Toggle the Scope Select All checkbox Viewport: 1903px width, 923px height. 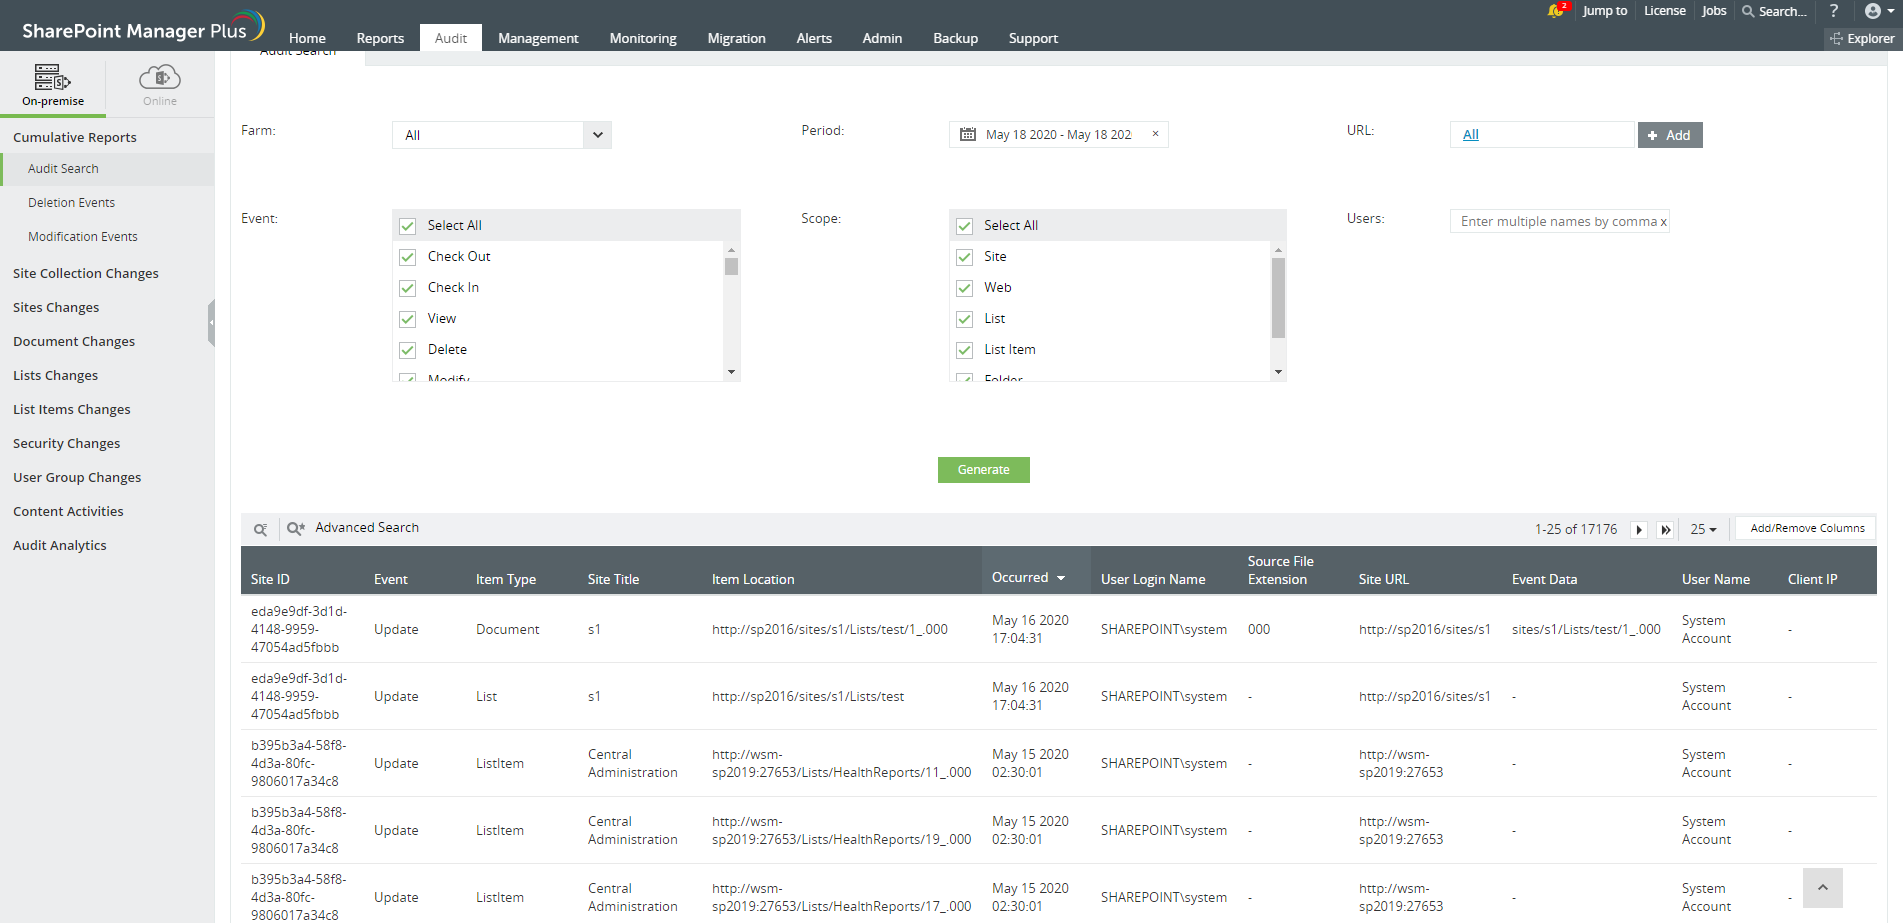pyautogui.click(x=964, y=226)
